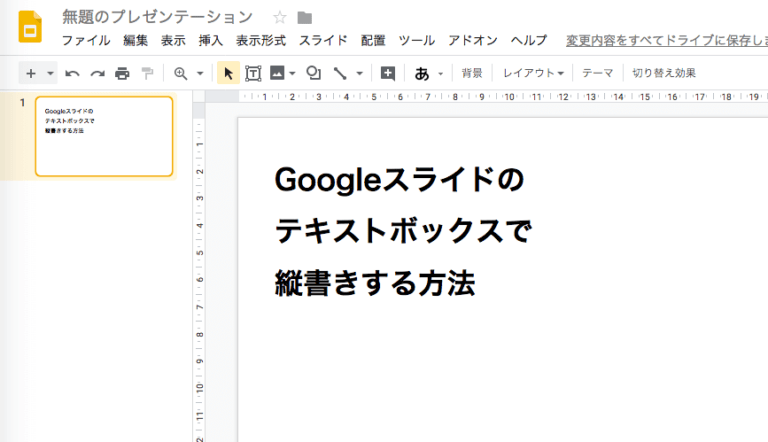Open the Google Slides home logo

click(x=30, y=27)
